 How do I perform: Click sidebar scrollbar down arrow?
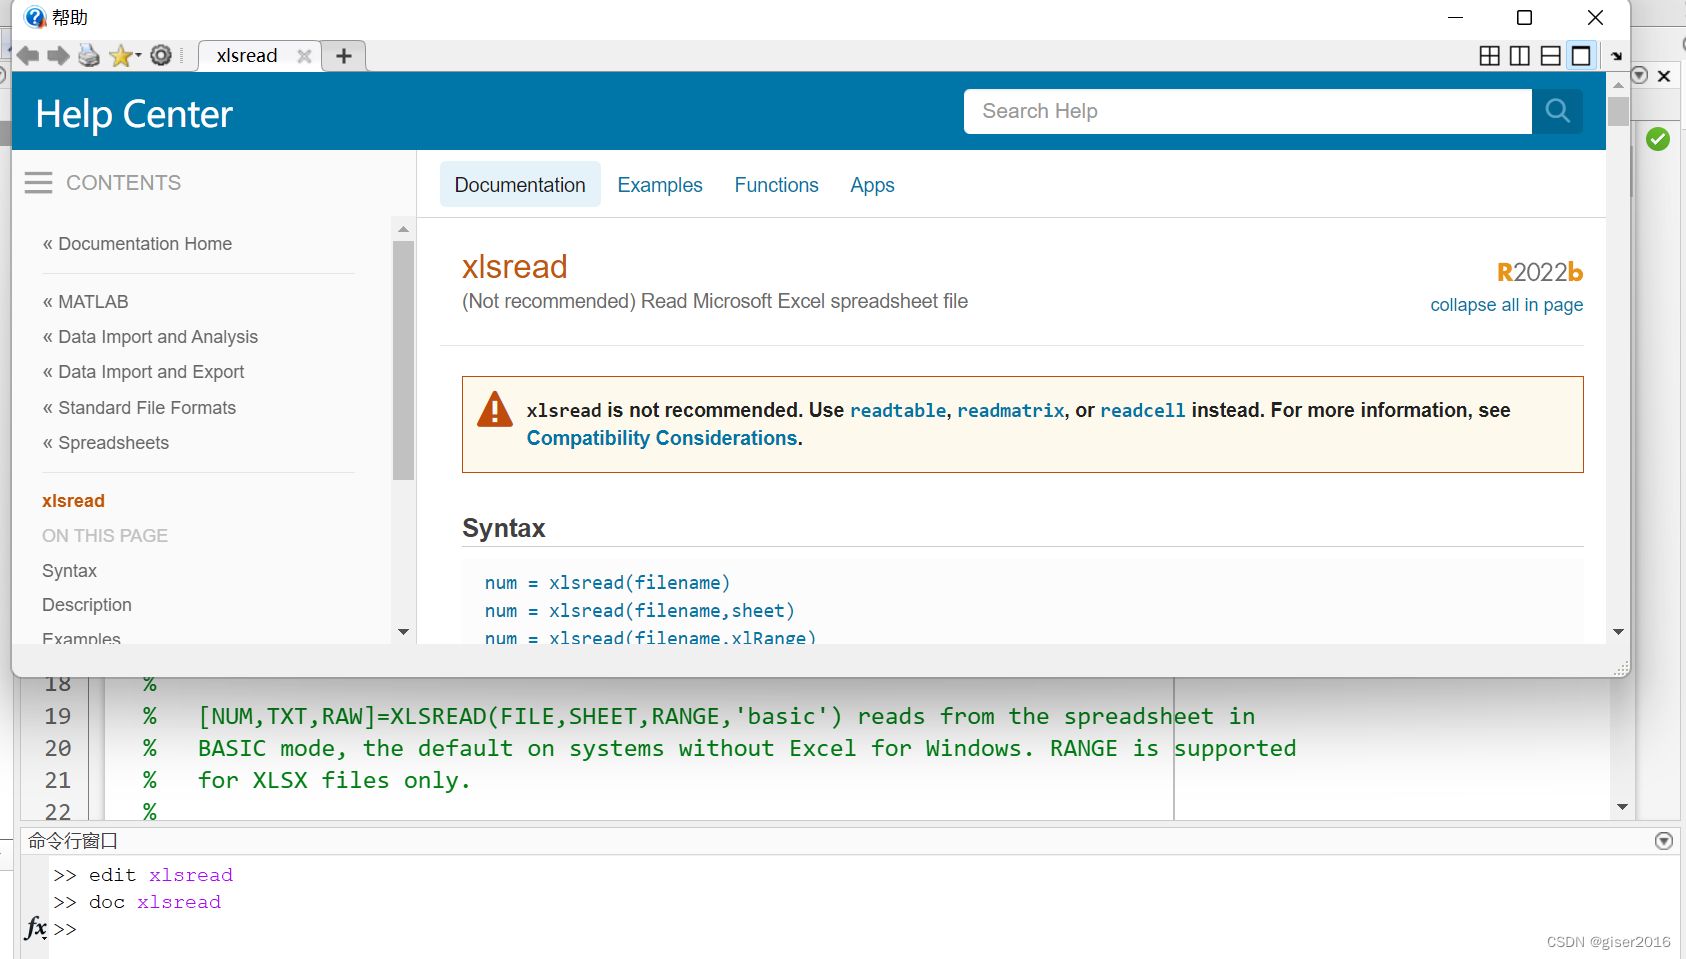click(x=403, y=632)
